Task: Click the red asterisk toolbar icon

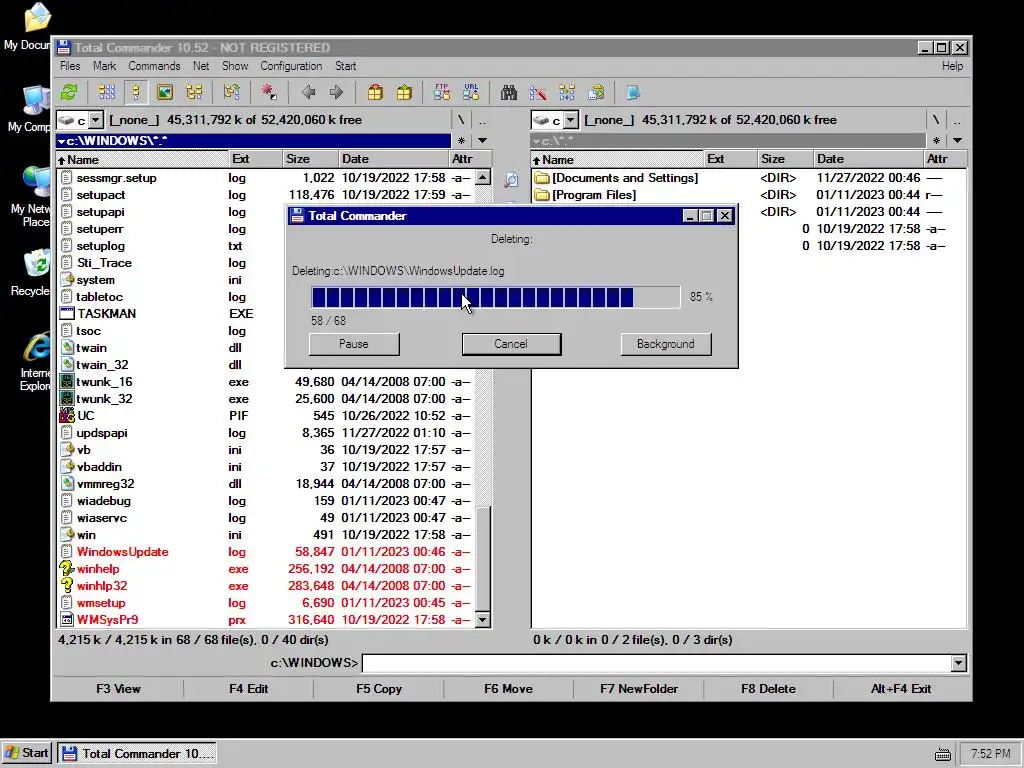Action: 269,92
